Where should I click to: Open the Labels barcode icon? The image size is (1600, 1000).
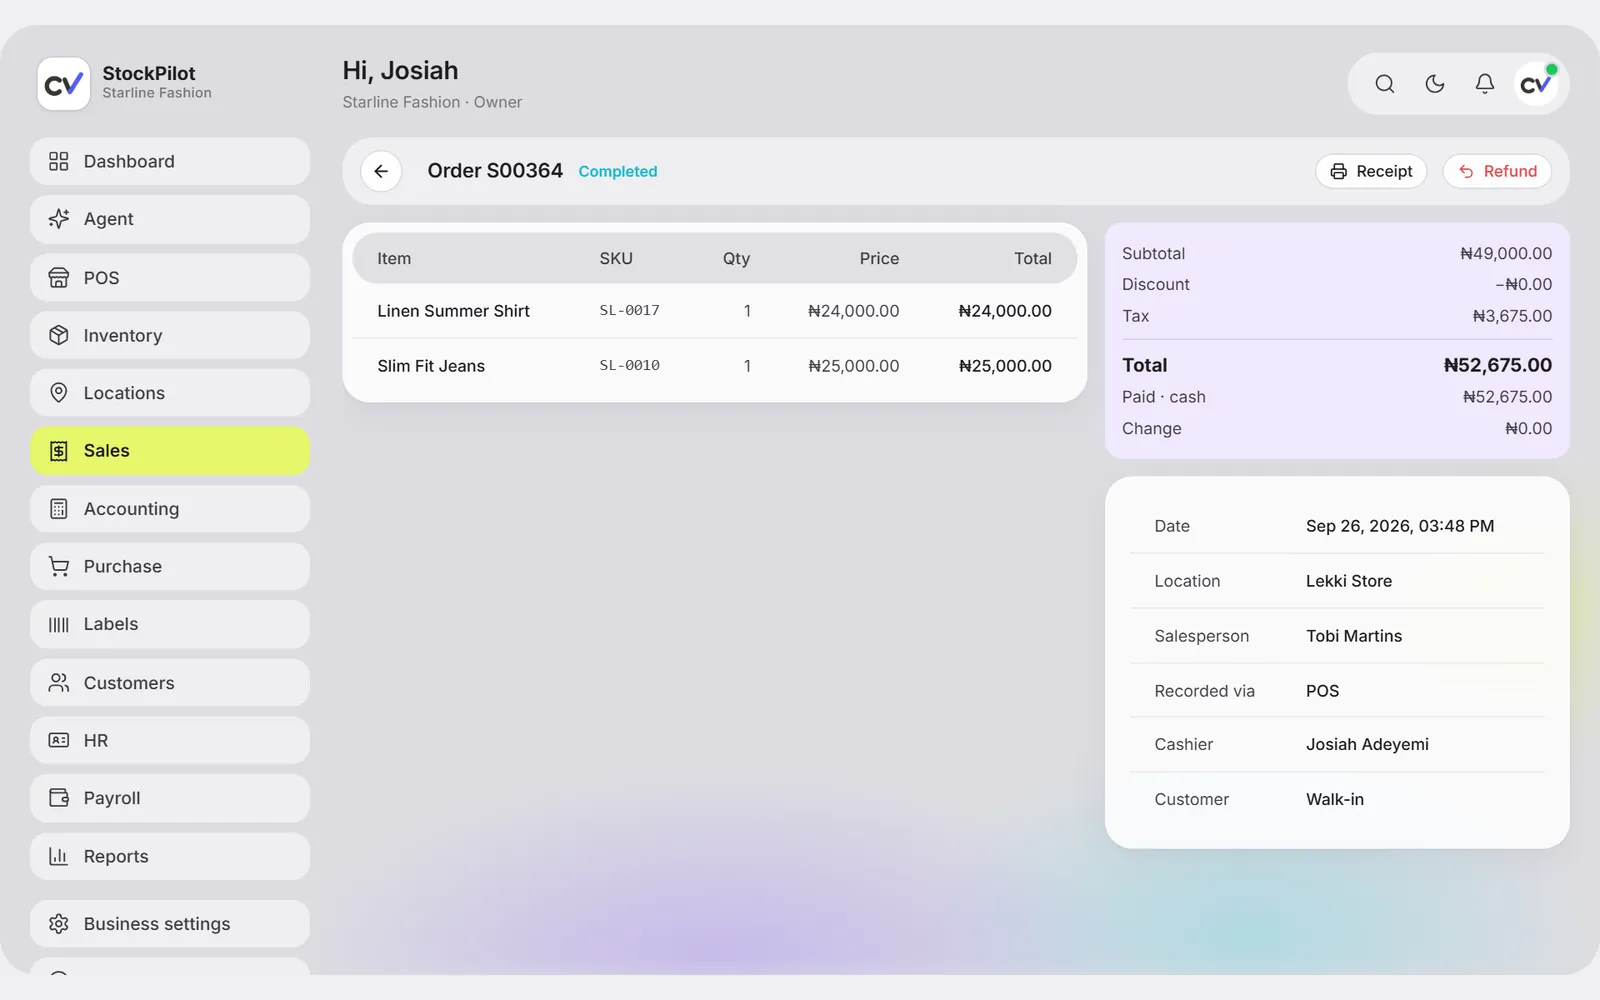tap(59, 624)
